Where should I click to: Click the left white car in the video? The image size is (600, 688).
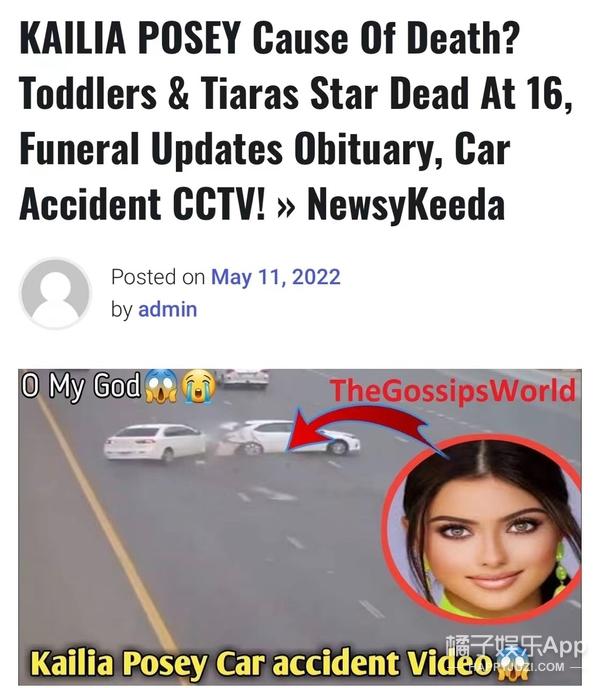click(x=154, y=443)
